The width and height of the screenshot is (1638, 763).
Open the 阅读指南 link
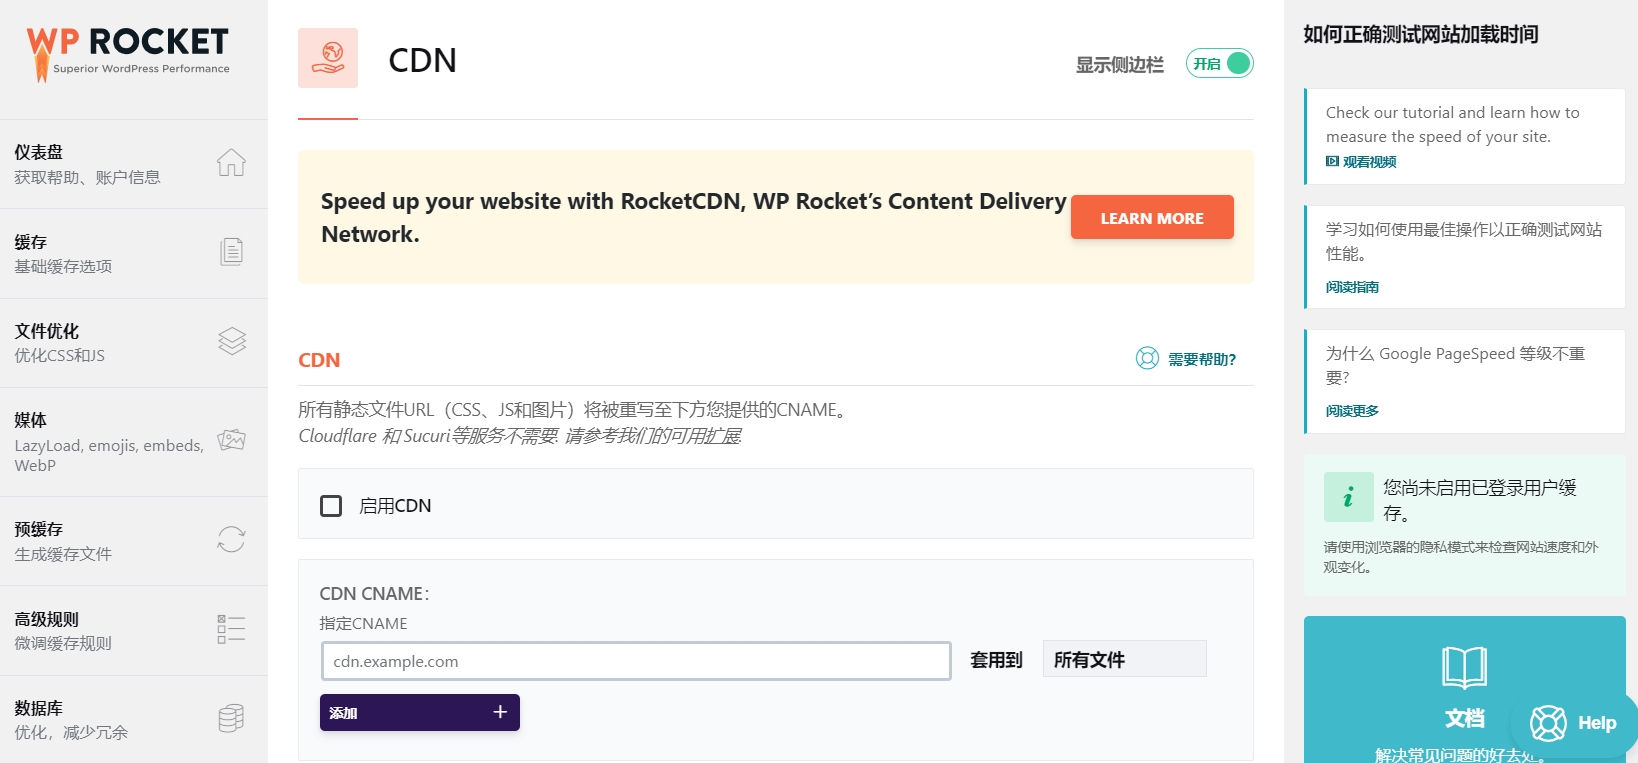(x=1352, y=287)
